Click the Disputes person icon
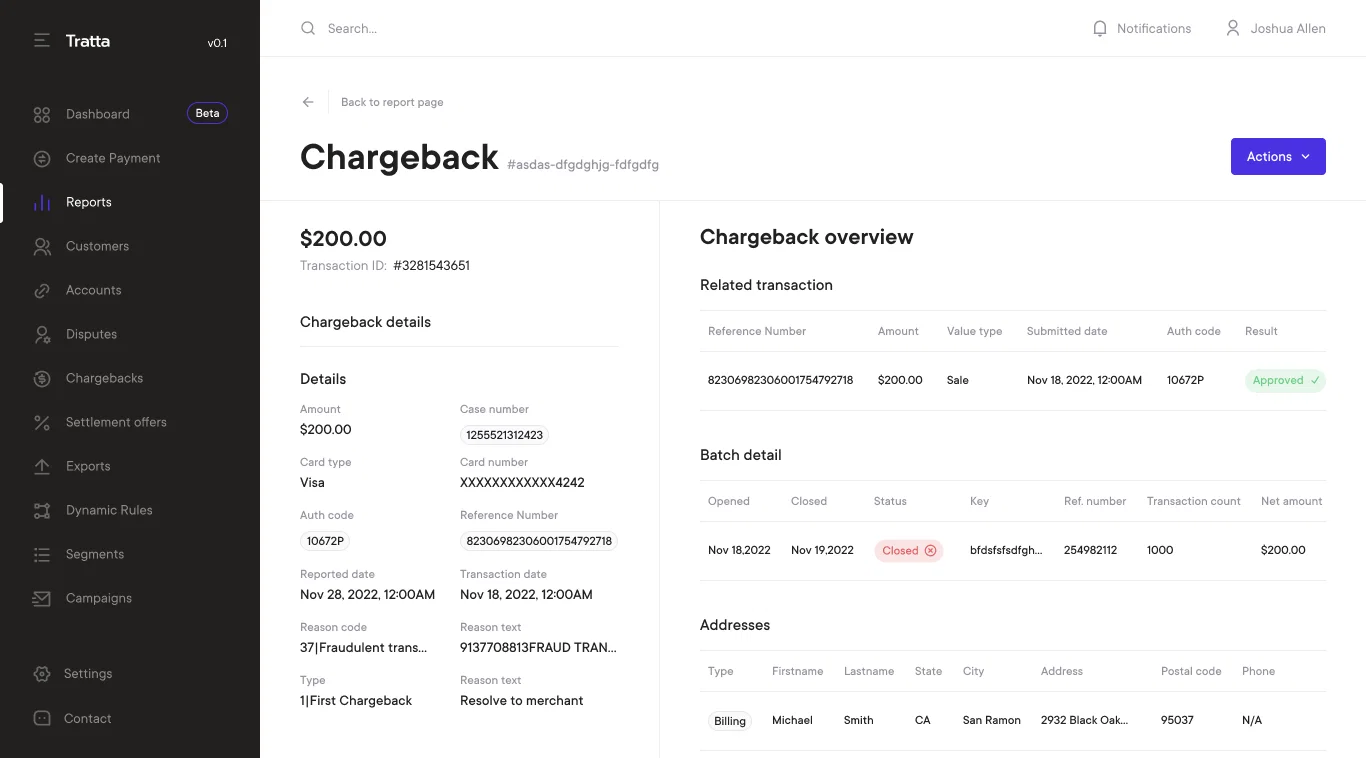 [41, 334]
